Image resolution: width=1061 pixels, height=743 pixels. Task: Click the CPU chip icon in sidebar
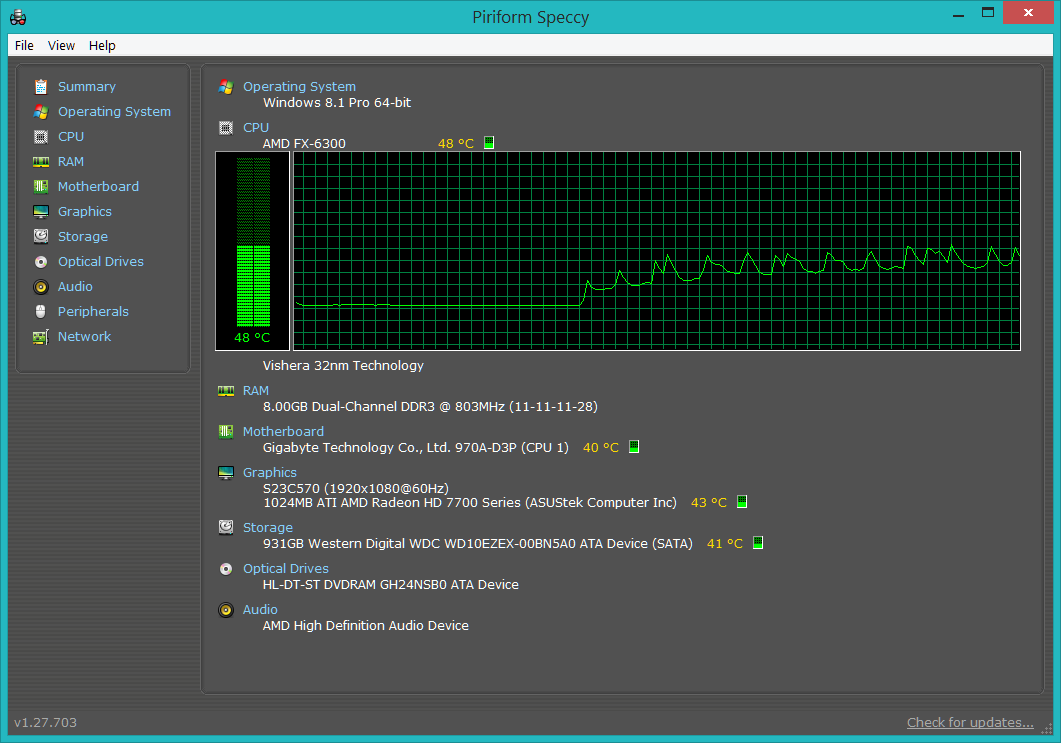41,137
